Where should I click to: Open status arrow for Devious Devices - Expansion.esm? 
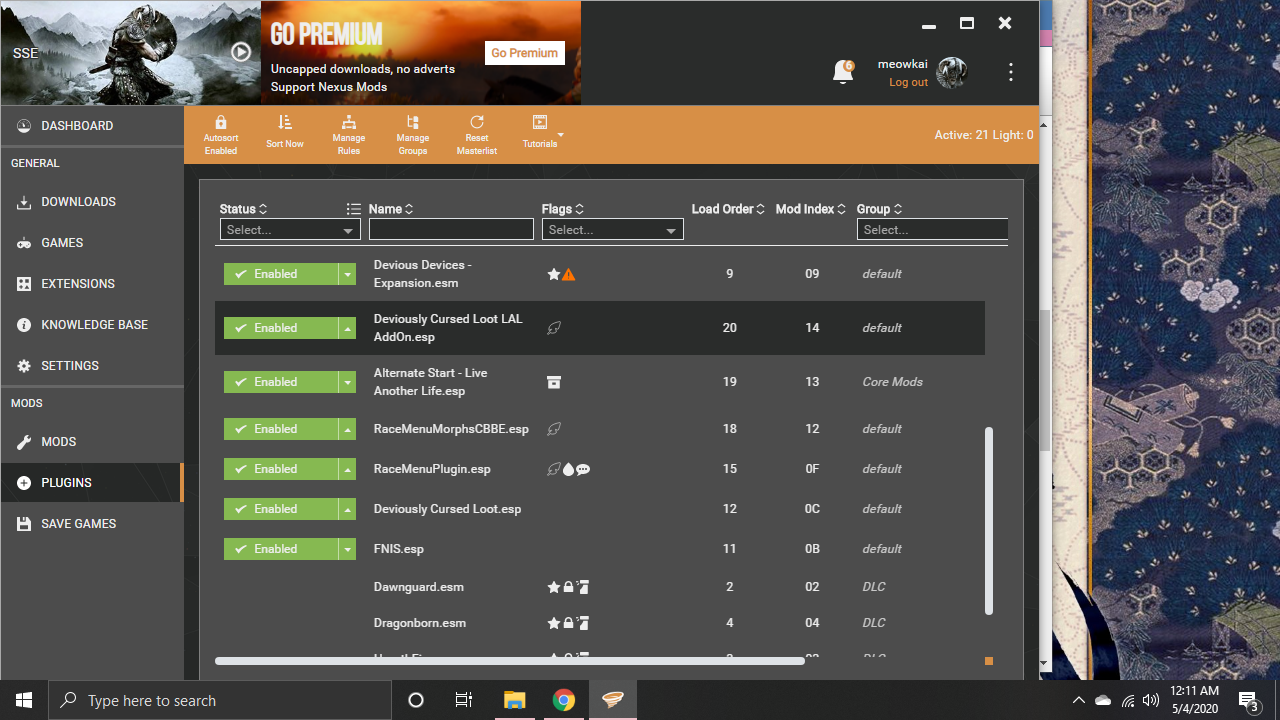click(347, 274)
